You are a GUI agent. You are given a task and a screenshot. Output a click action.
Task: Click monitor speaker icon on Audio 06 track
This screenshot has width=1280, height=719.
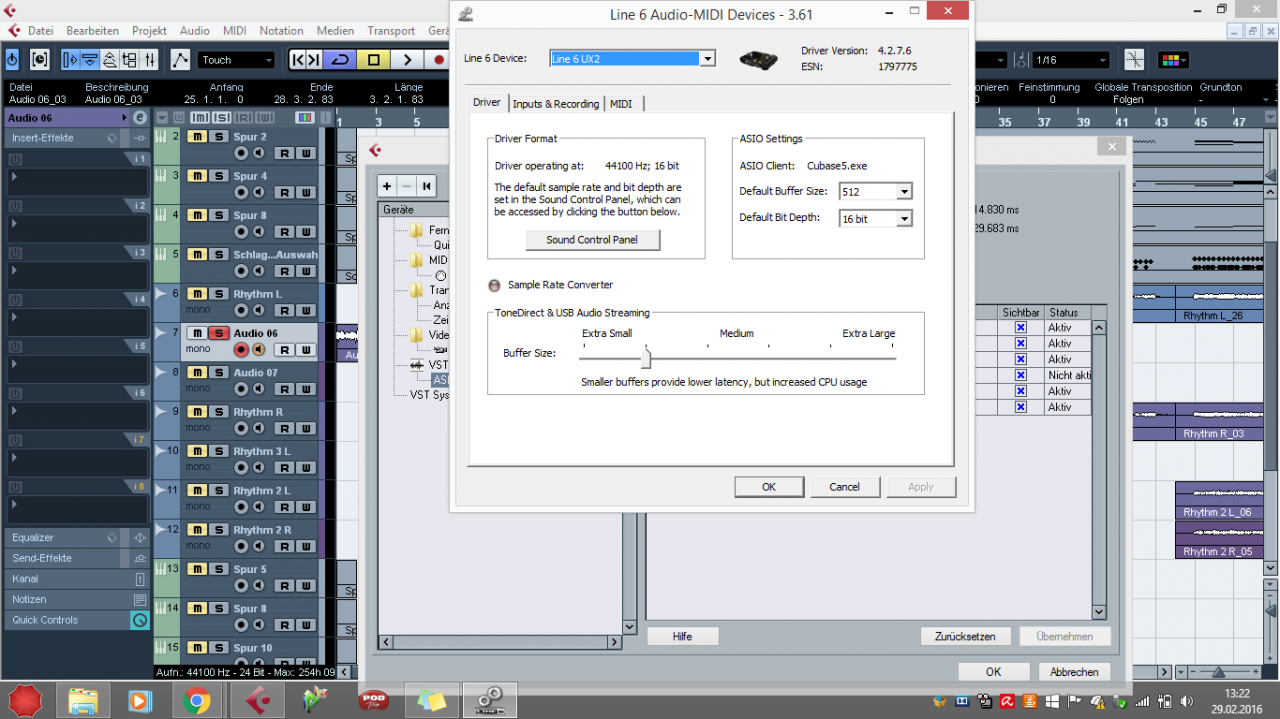[x=258, y=349]
